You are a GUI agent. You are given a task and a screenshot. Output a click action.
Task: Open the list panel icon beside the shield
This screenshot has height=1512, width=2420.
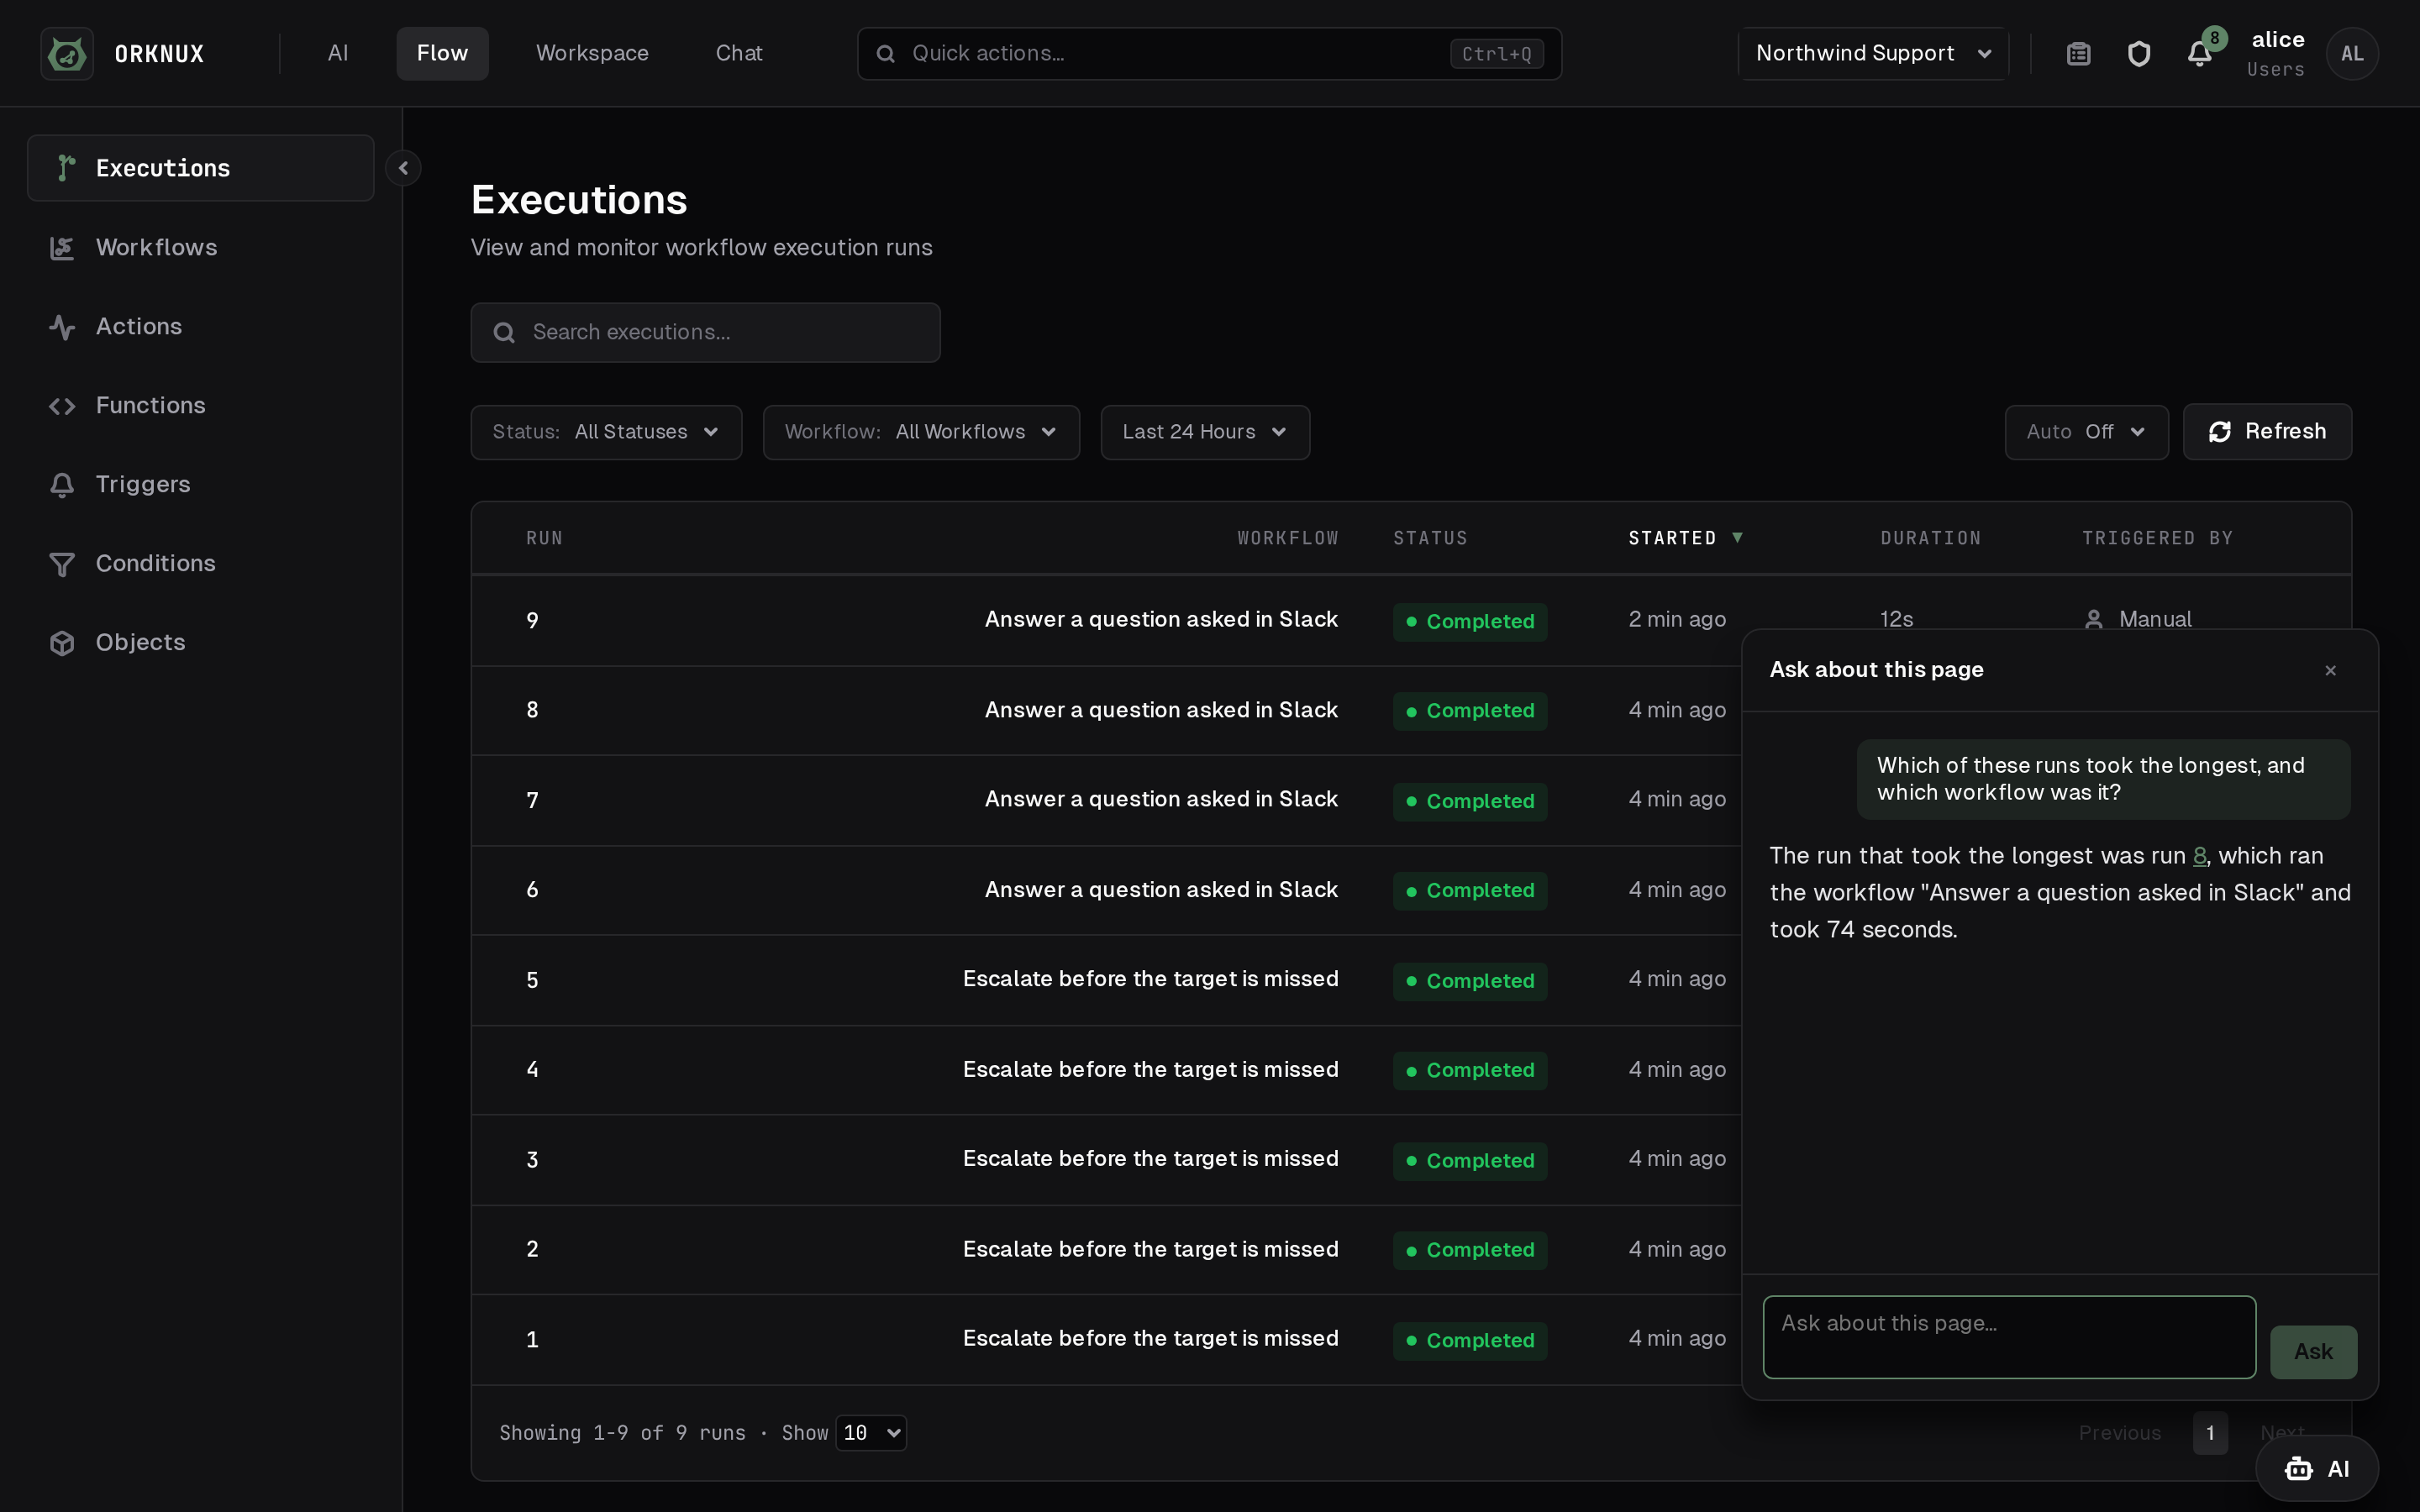(x=2079, y=53)
